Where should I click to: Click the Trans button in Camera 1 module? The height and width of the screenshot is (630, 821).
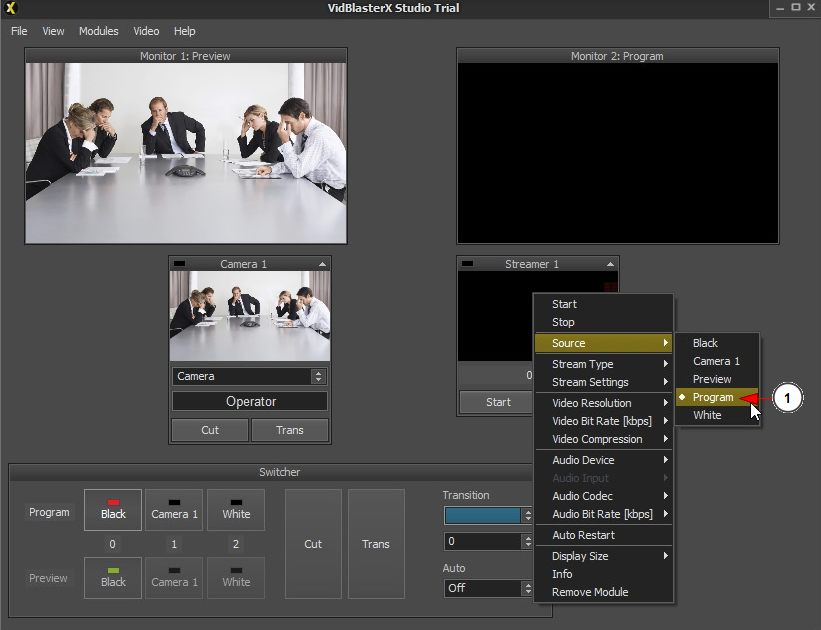pyautogui.click(x=290, y=430)
